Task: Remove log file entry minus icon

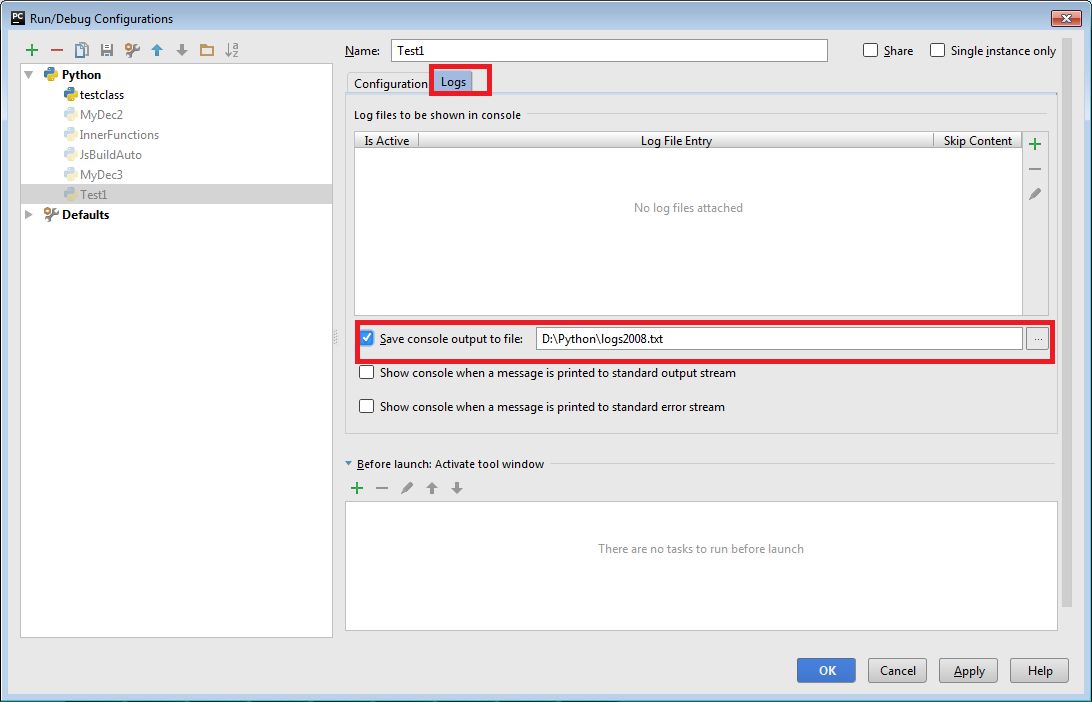Action: (x=1035, y=169)
